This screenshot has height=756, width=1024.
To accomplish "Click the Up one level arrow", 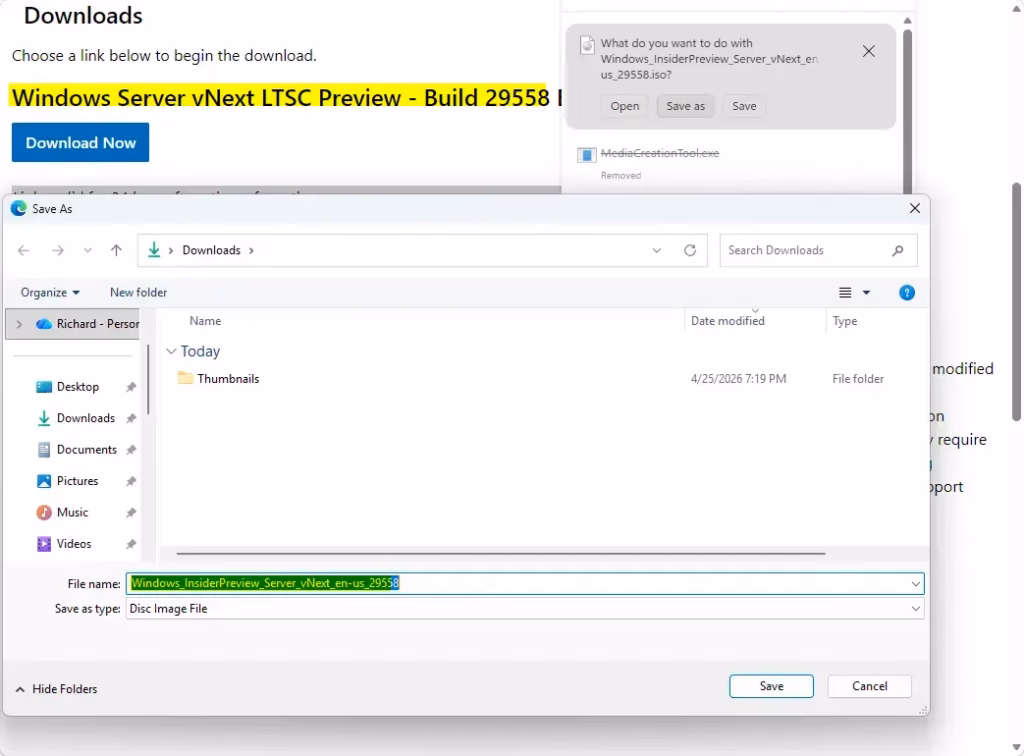I will [x=116, y=251].
